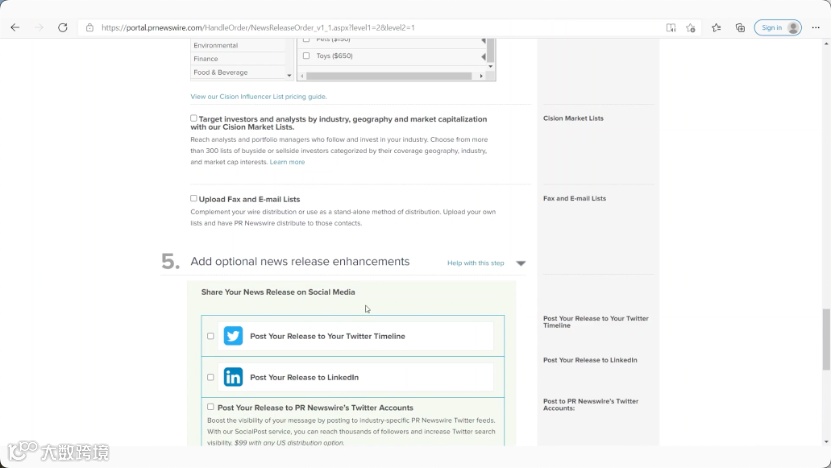The height and width of the screenshot is (468, 832).
Task: Open the Collections icon
Action: [x=740, y=28]
